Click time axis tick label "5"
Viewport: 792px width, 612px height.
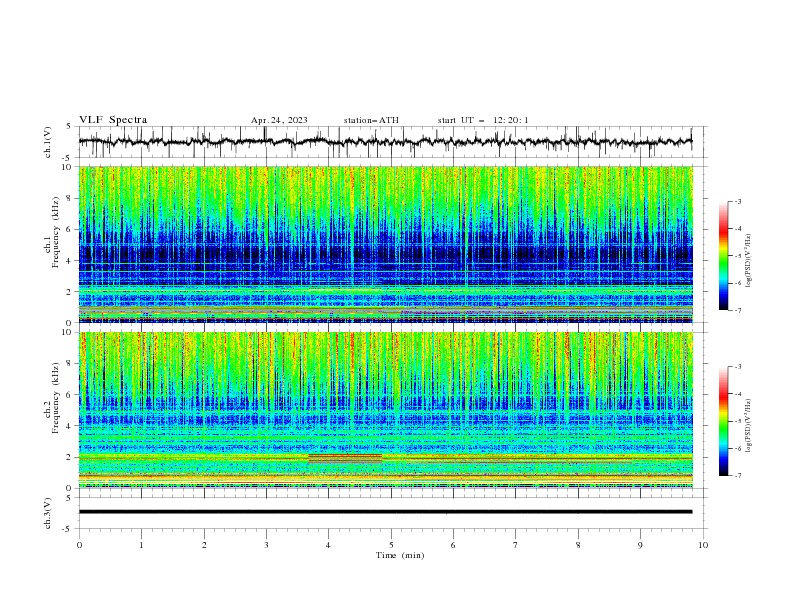tap(391, 545)
